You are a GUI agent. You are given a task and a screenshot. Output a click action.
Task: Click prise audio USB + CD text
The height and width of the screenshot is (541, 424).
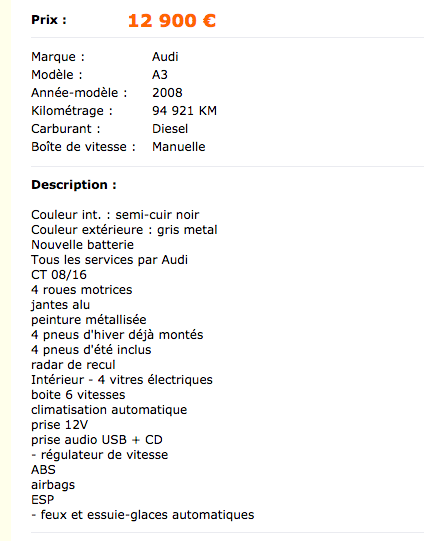(97, 440)
